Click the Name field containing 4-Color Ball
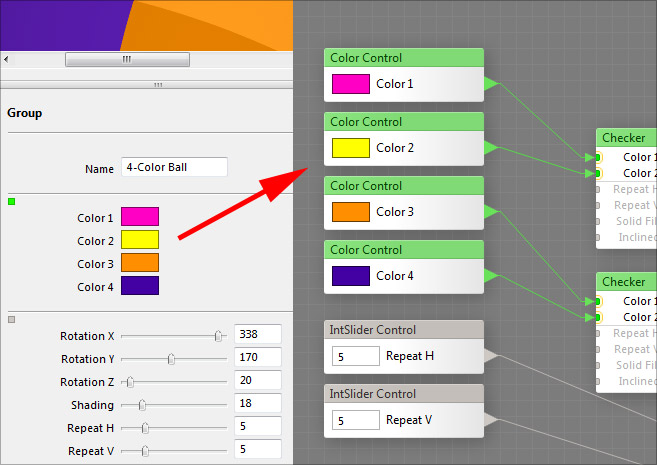 click(x=174, y=168)
